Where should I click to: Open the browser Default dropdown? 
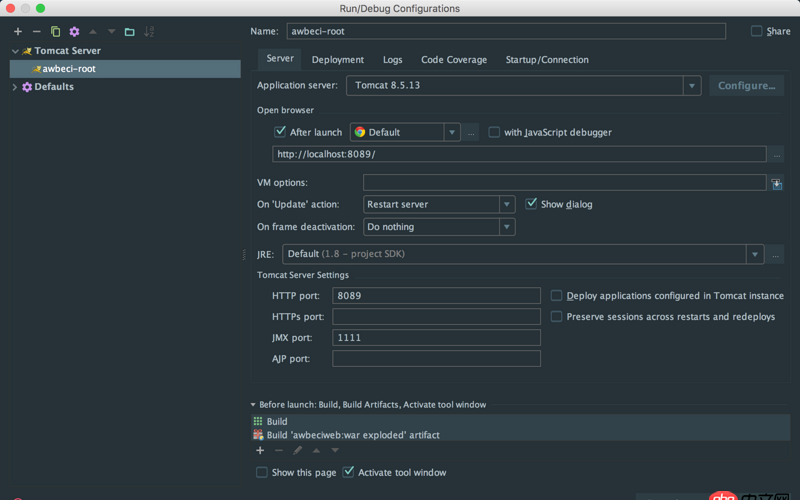pyautogui.click(x=452, y=133)
